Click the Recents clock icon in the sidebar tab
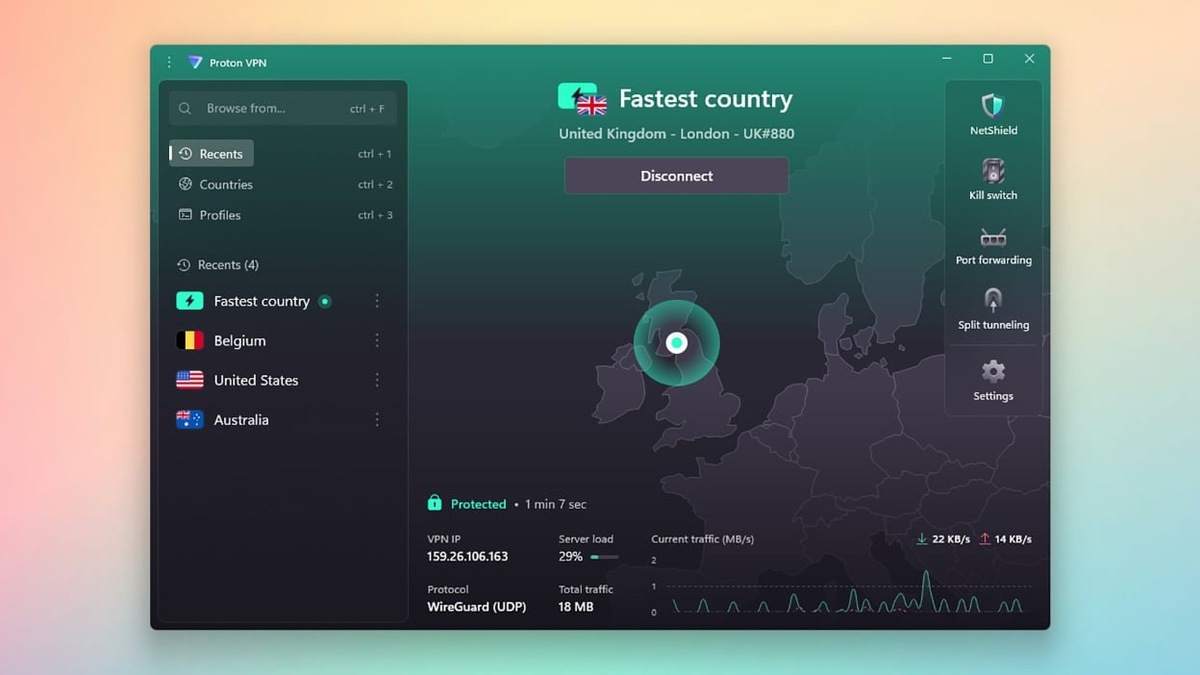 tap(185, 154)
